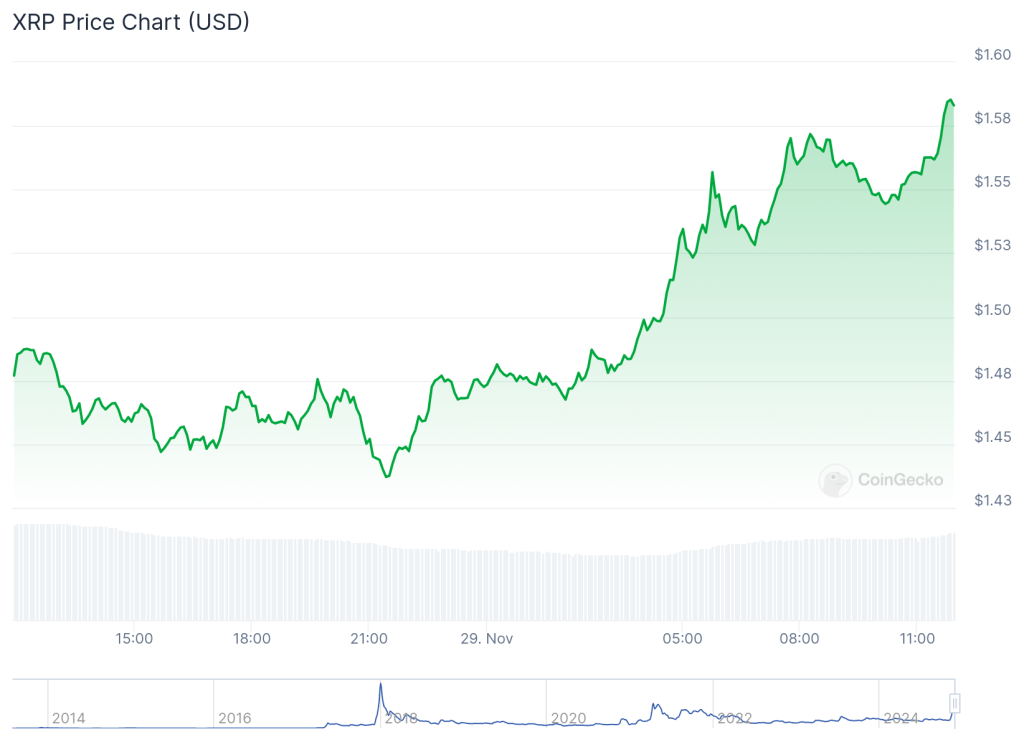Click the 21:00 time axis label
1024x747 pixels.
pos(368,638)
